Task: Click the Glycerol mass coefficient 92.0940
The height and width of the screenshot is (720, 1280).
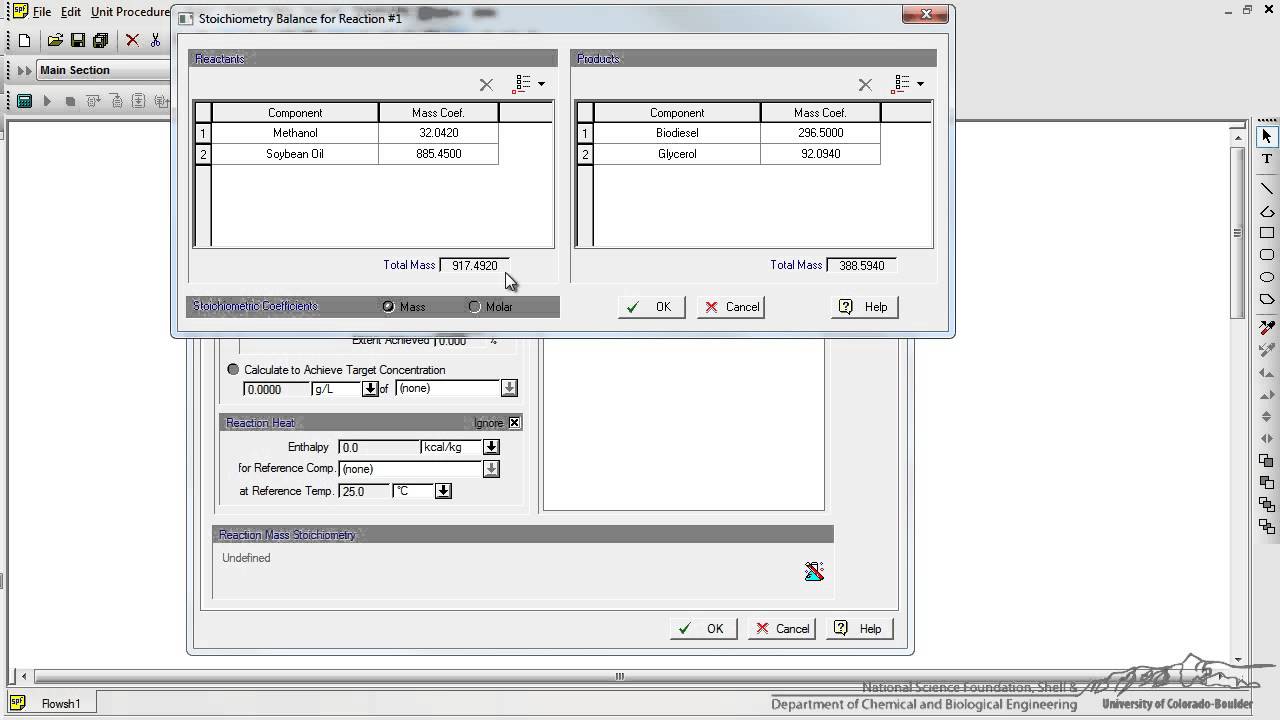Action: (820, 154)
